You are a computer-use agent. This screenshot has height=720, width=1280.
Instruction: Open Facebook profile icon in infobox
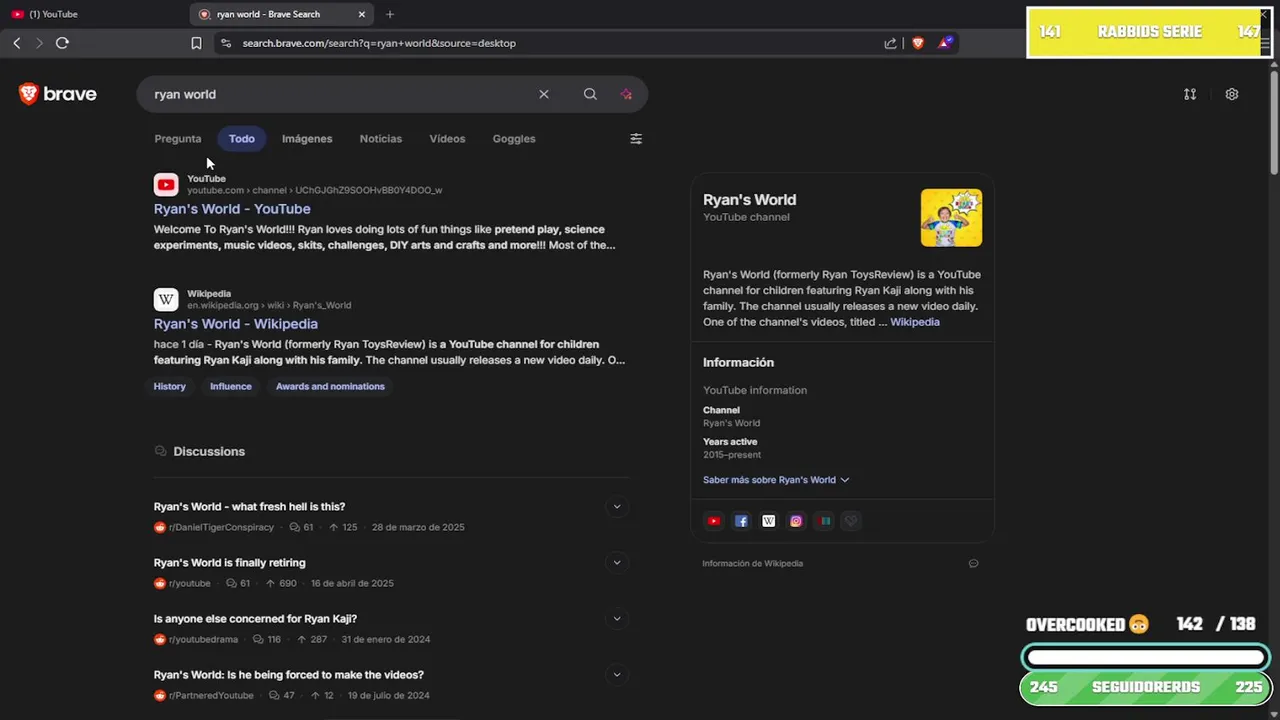pos(741,521)
